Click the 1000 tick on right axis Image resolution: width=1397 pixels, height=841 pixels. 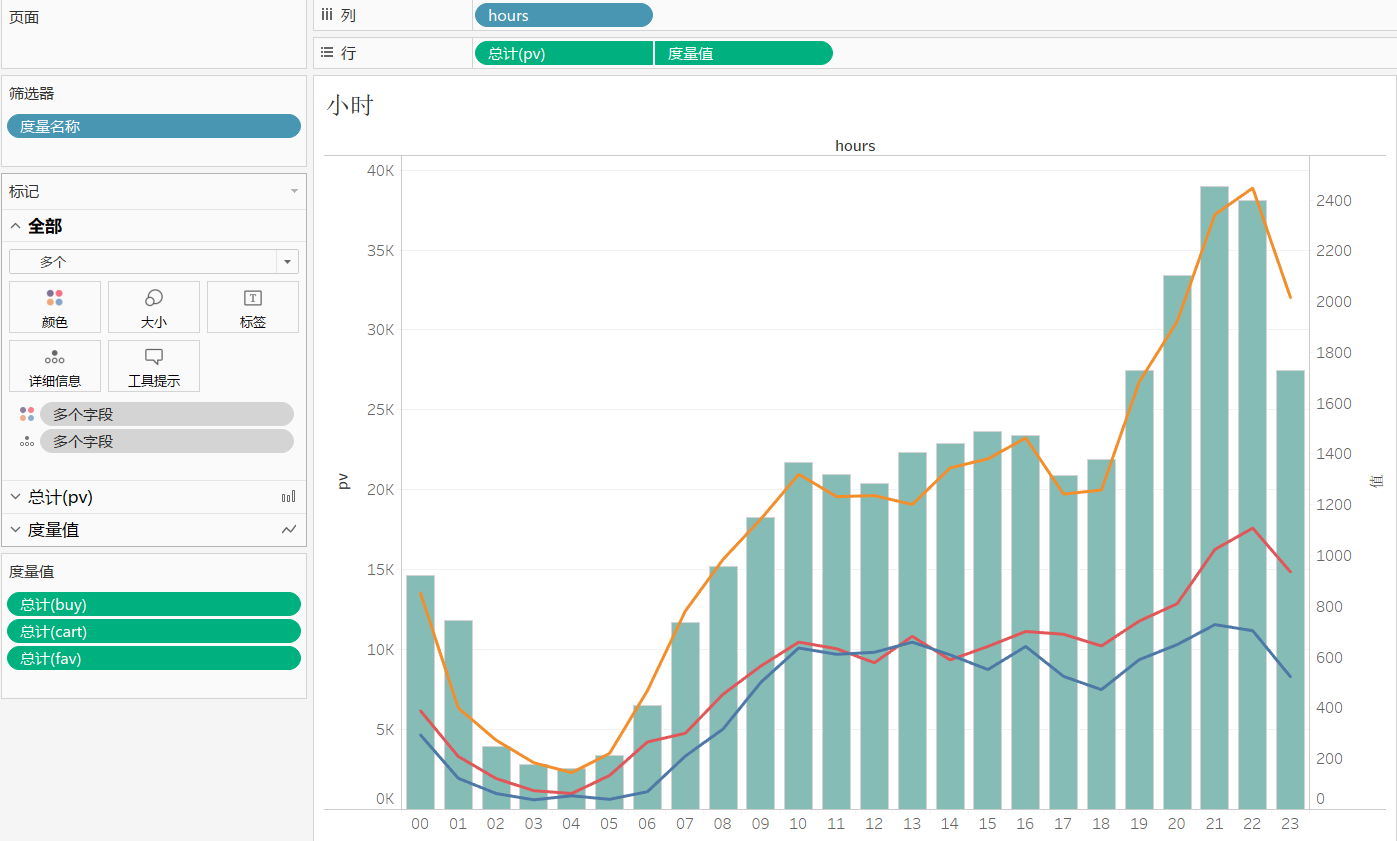point(1334,556)
